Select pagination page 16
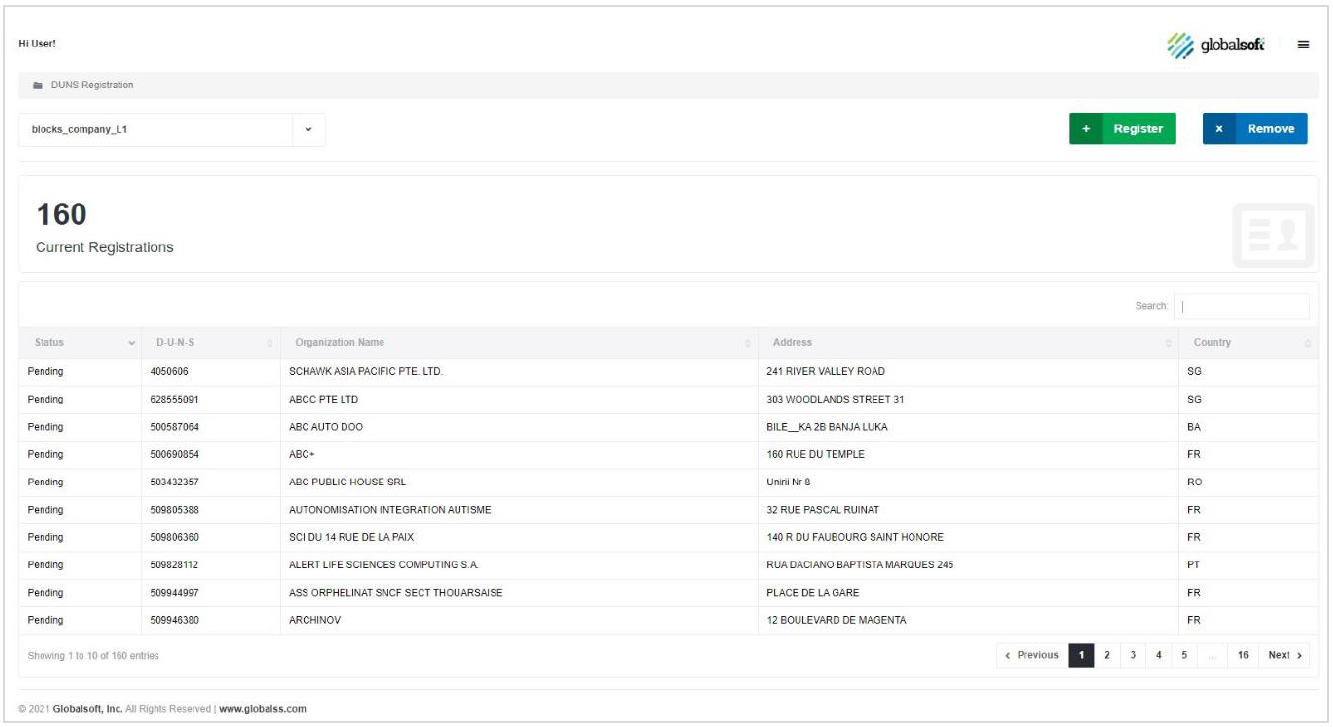This screenshot has width=1333, height=727. pos(1243,656)
